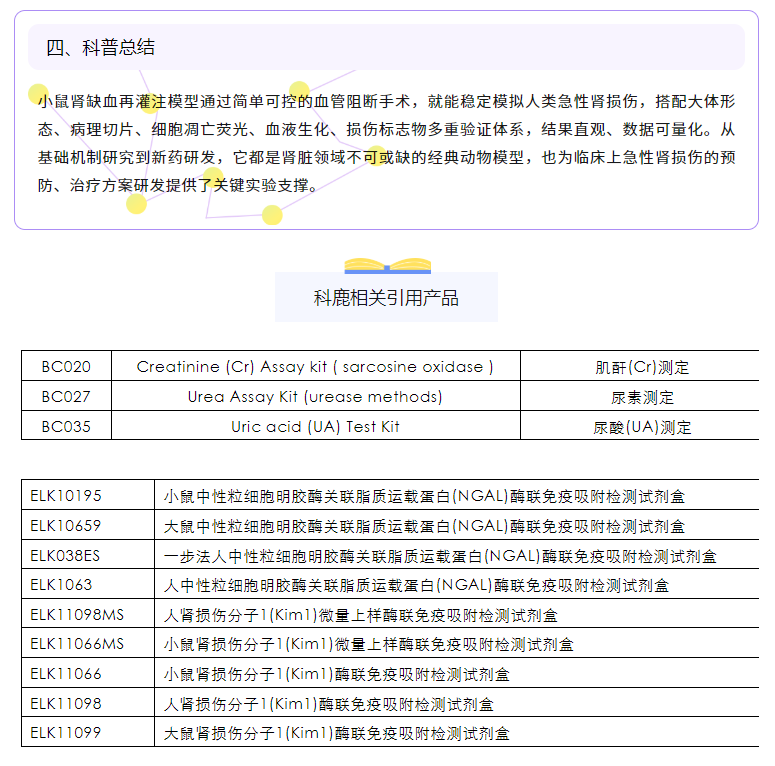Click product code ELK10659
Image resolution: width=775 pixels, height=766 pixels.
click(66, 525)
